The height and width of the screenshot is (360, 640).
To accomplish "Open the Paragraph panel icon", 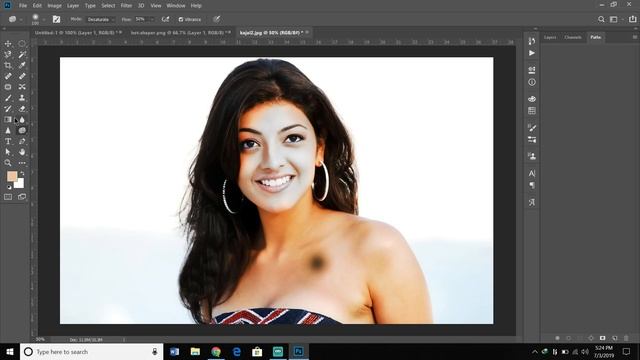I will (531, 185).
